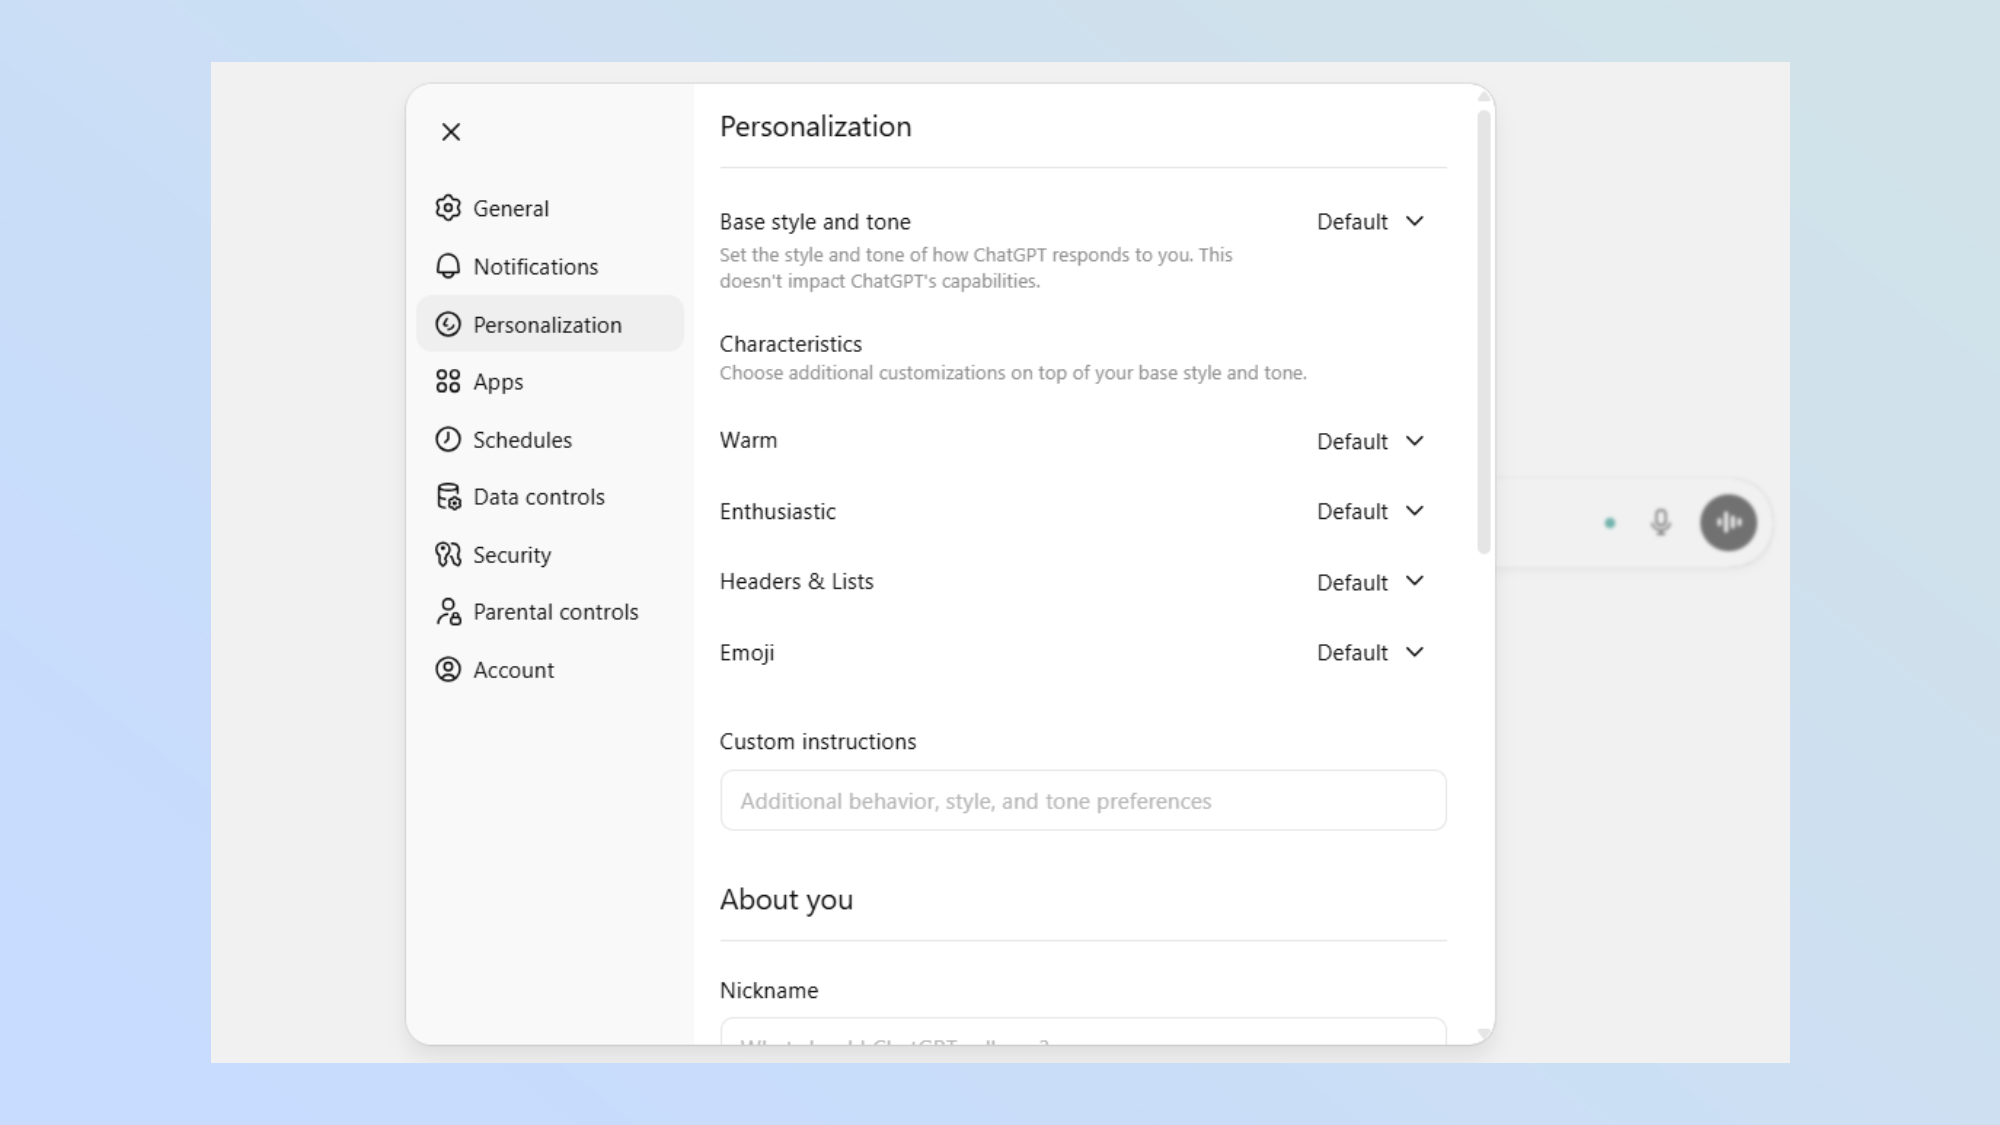
Task: Open Base style and tone dropdown
Action: [x=1369, y=222]
